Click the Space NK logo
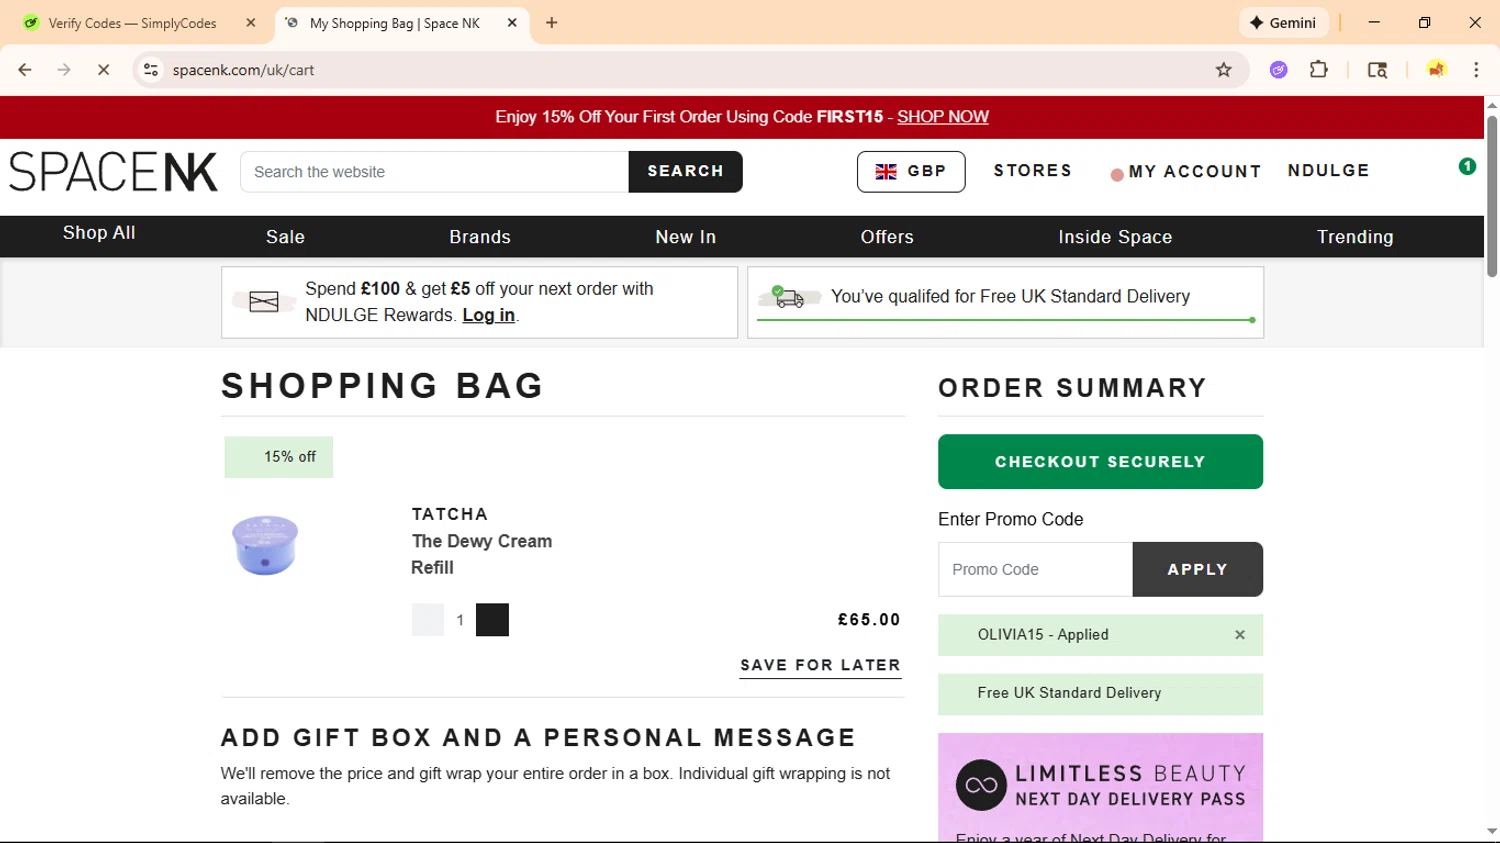The height and width of the screenshot is (843, 1500). tap(114, 172)
